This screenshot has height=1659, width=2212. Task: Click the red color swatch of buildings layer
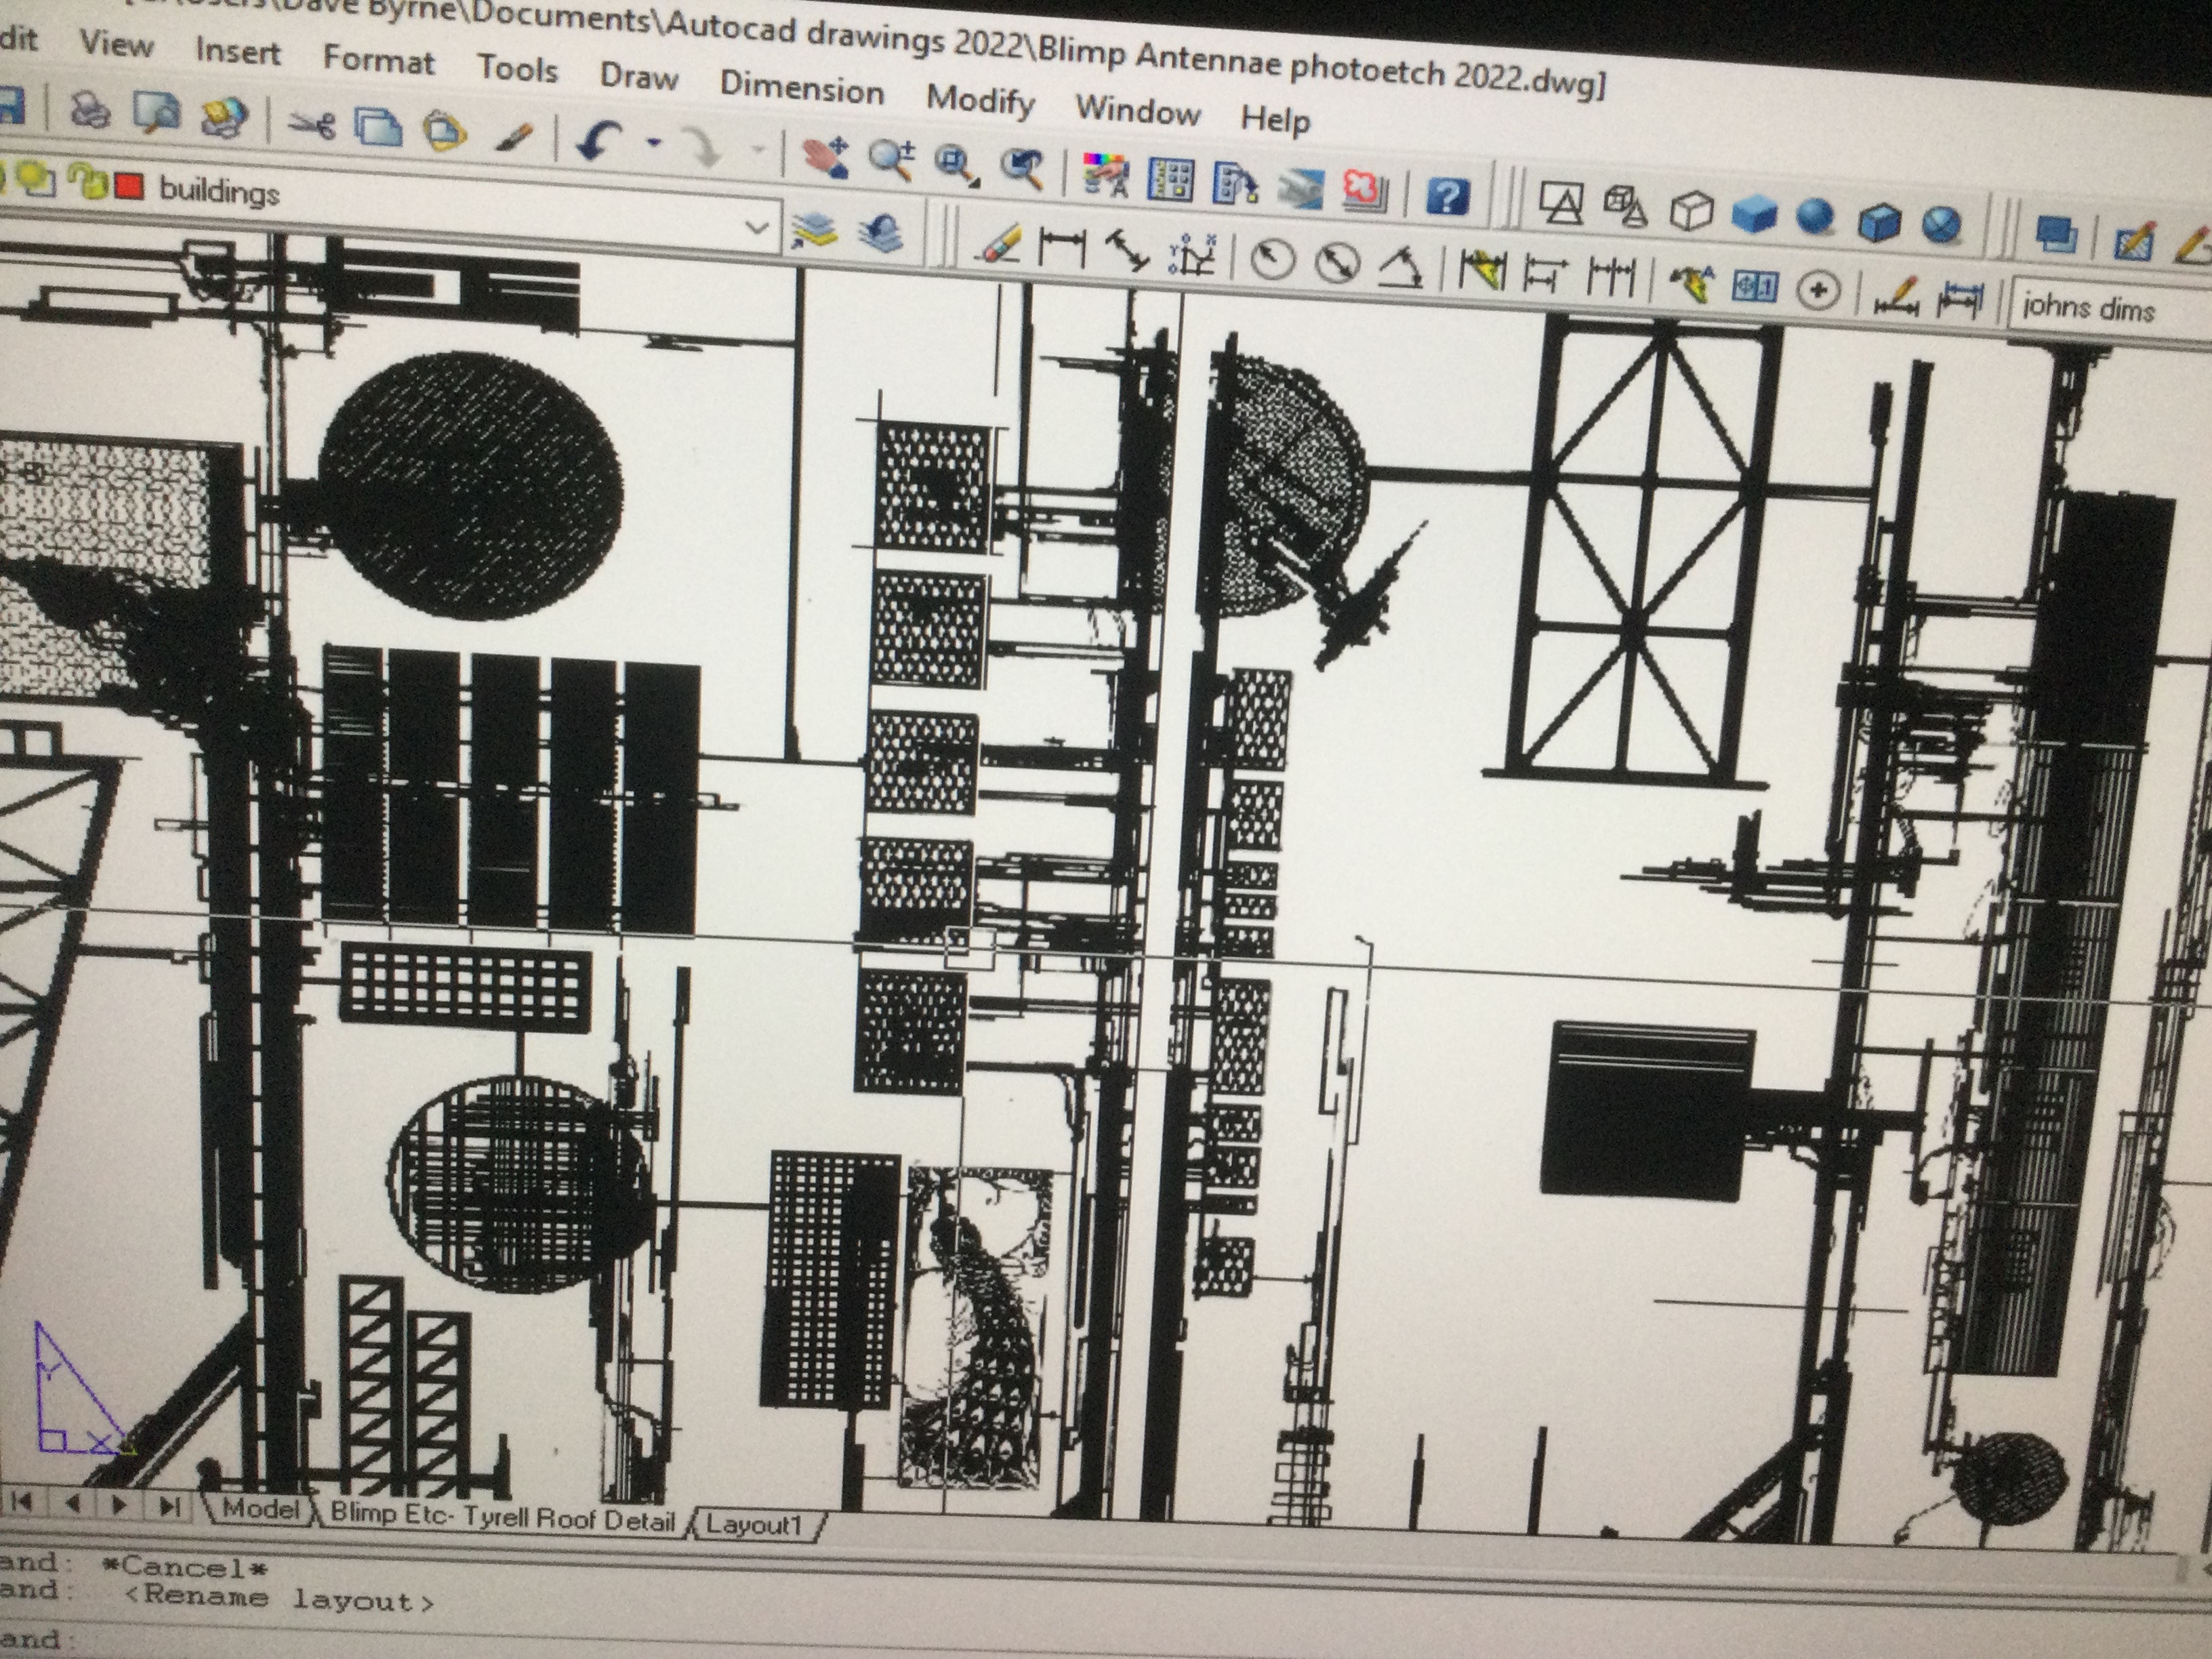pyautogui.click(x=129, y=186)
